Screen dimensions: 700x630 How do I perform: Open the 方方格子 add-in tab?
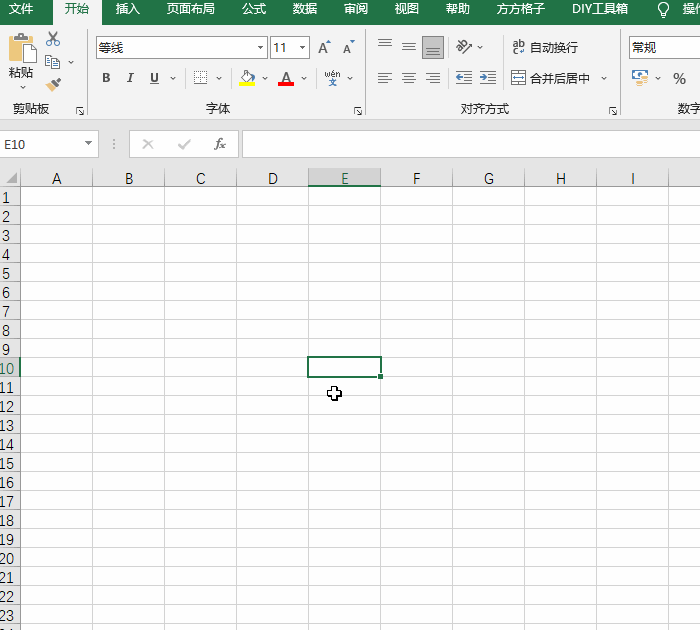(x=521, y=8)
